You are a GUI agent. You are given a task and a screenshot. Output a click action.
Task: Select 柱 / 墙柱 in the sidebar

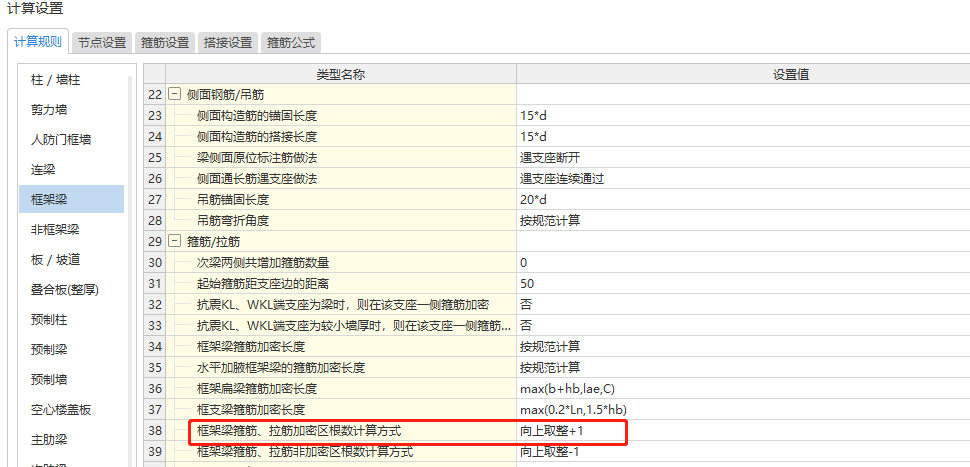pos(55,79)
